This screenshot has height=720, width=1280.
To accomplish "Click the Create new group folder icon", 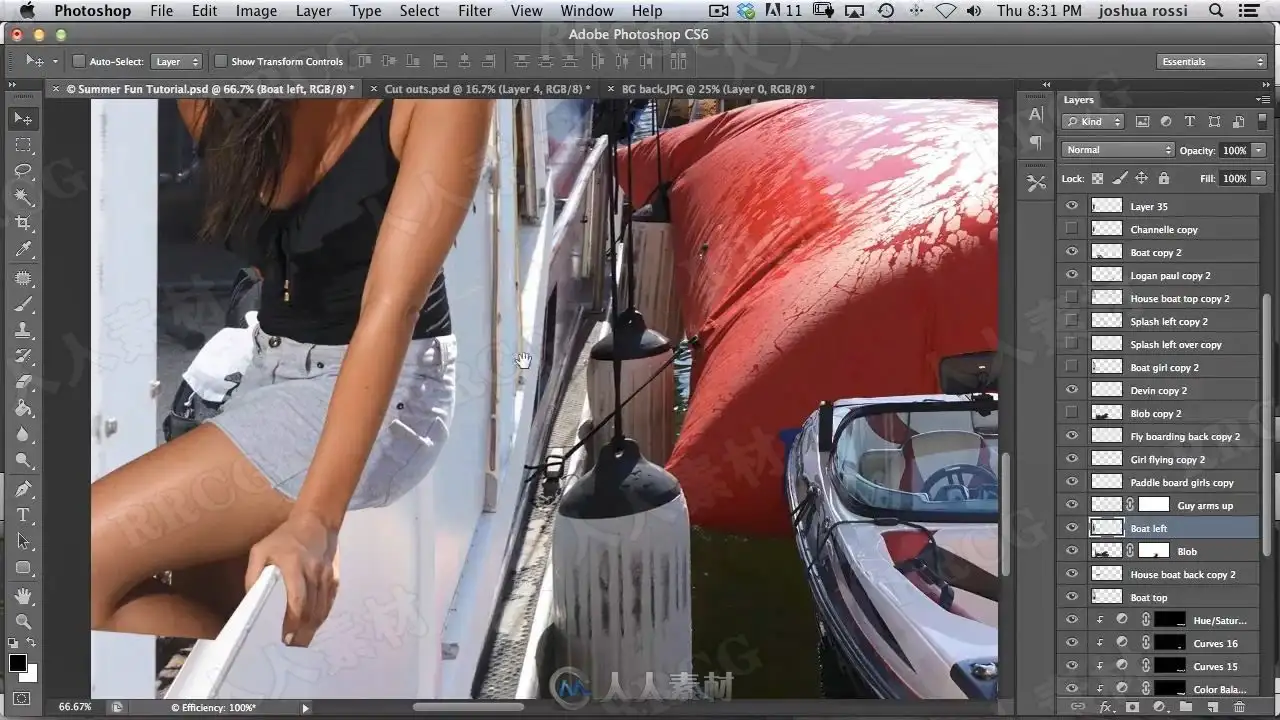I will pyautogui.click(x=1185, y=707).
